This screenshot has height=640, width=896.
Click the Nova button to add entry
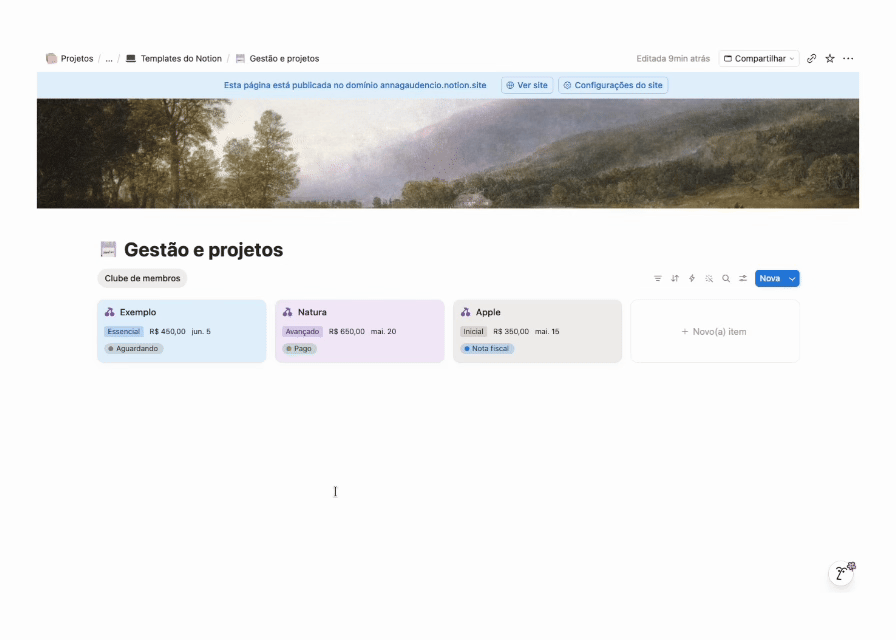(x=770, y=278)
